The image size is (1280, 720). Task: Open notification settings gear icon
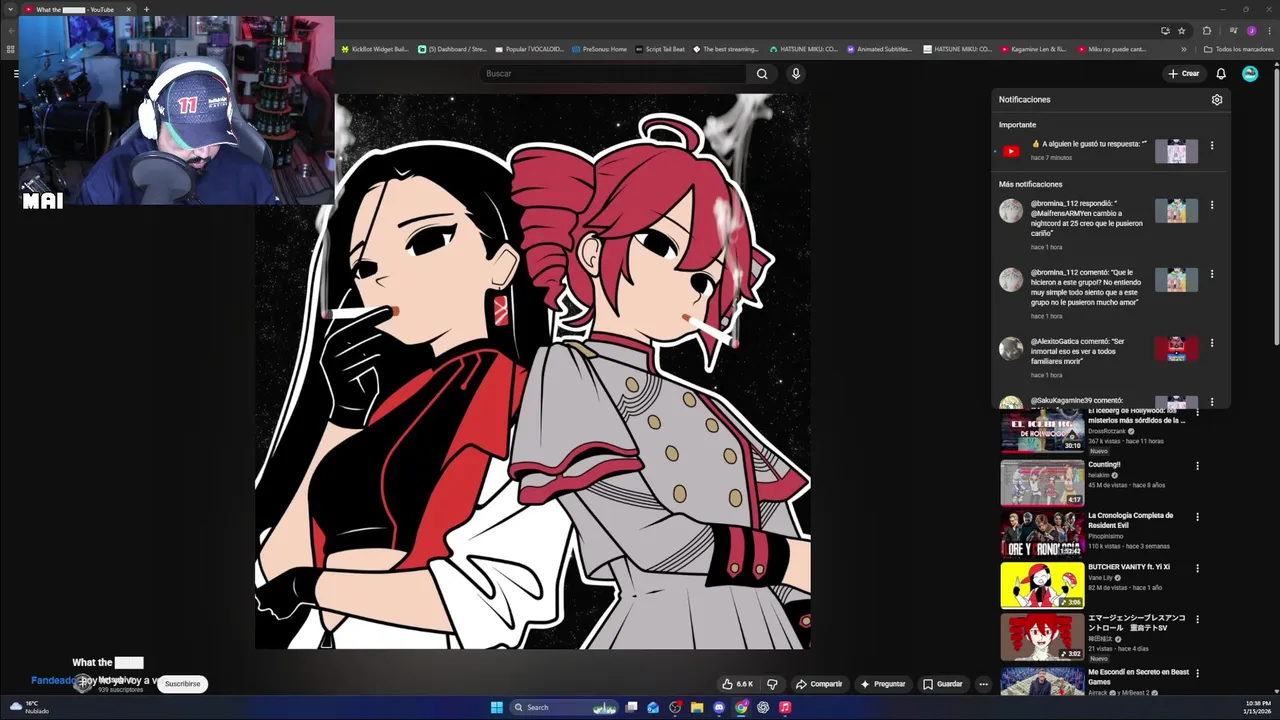1217,100
